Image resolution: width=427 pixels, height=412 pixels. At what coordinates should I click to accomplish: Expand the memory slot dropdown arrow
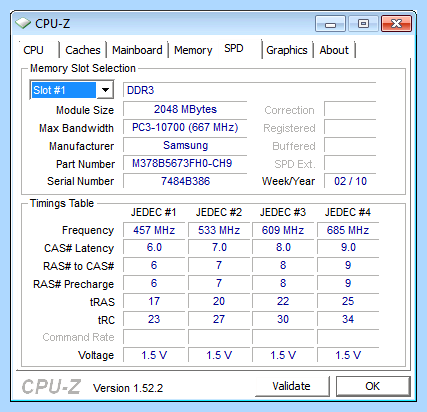[x=105, y=90]
